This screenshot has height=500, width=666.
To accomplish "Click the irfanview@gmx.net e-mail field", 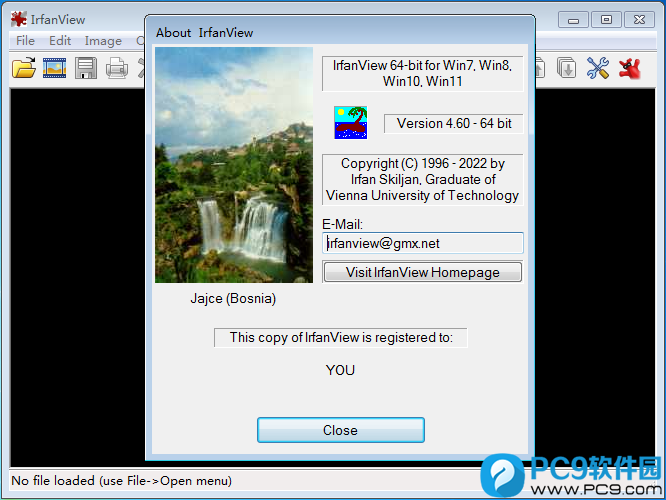I will tap(423, 243).
